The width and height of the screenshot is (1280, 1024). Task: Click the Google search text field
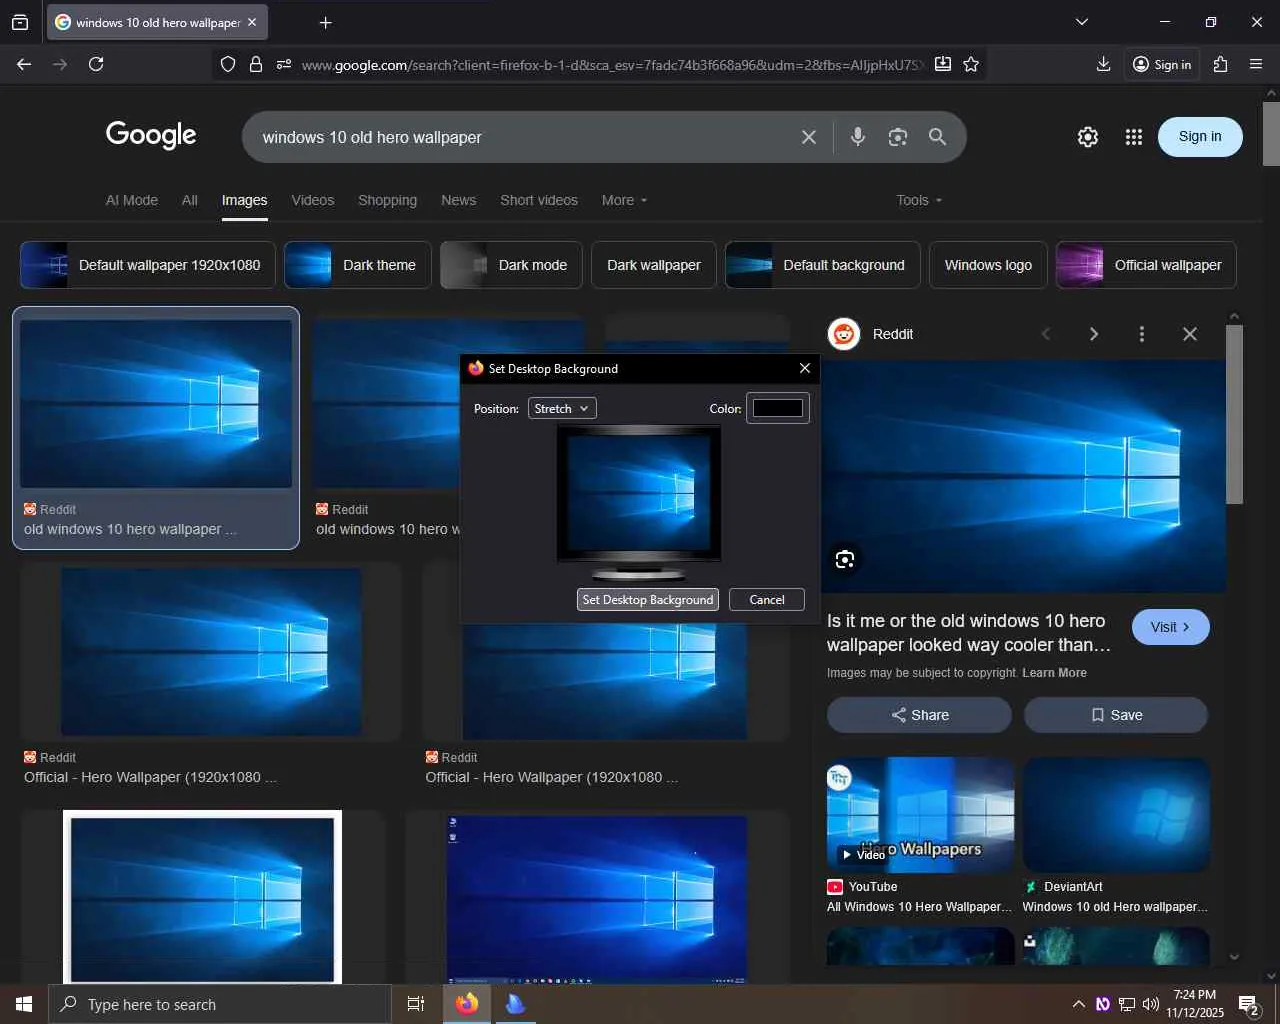525,137
